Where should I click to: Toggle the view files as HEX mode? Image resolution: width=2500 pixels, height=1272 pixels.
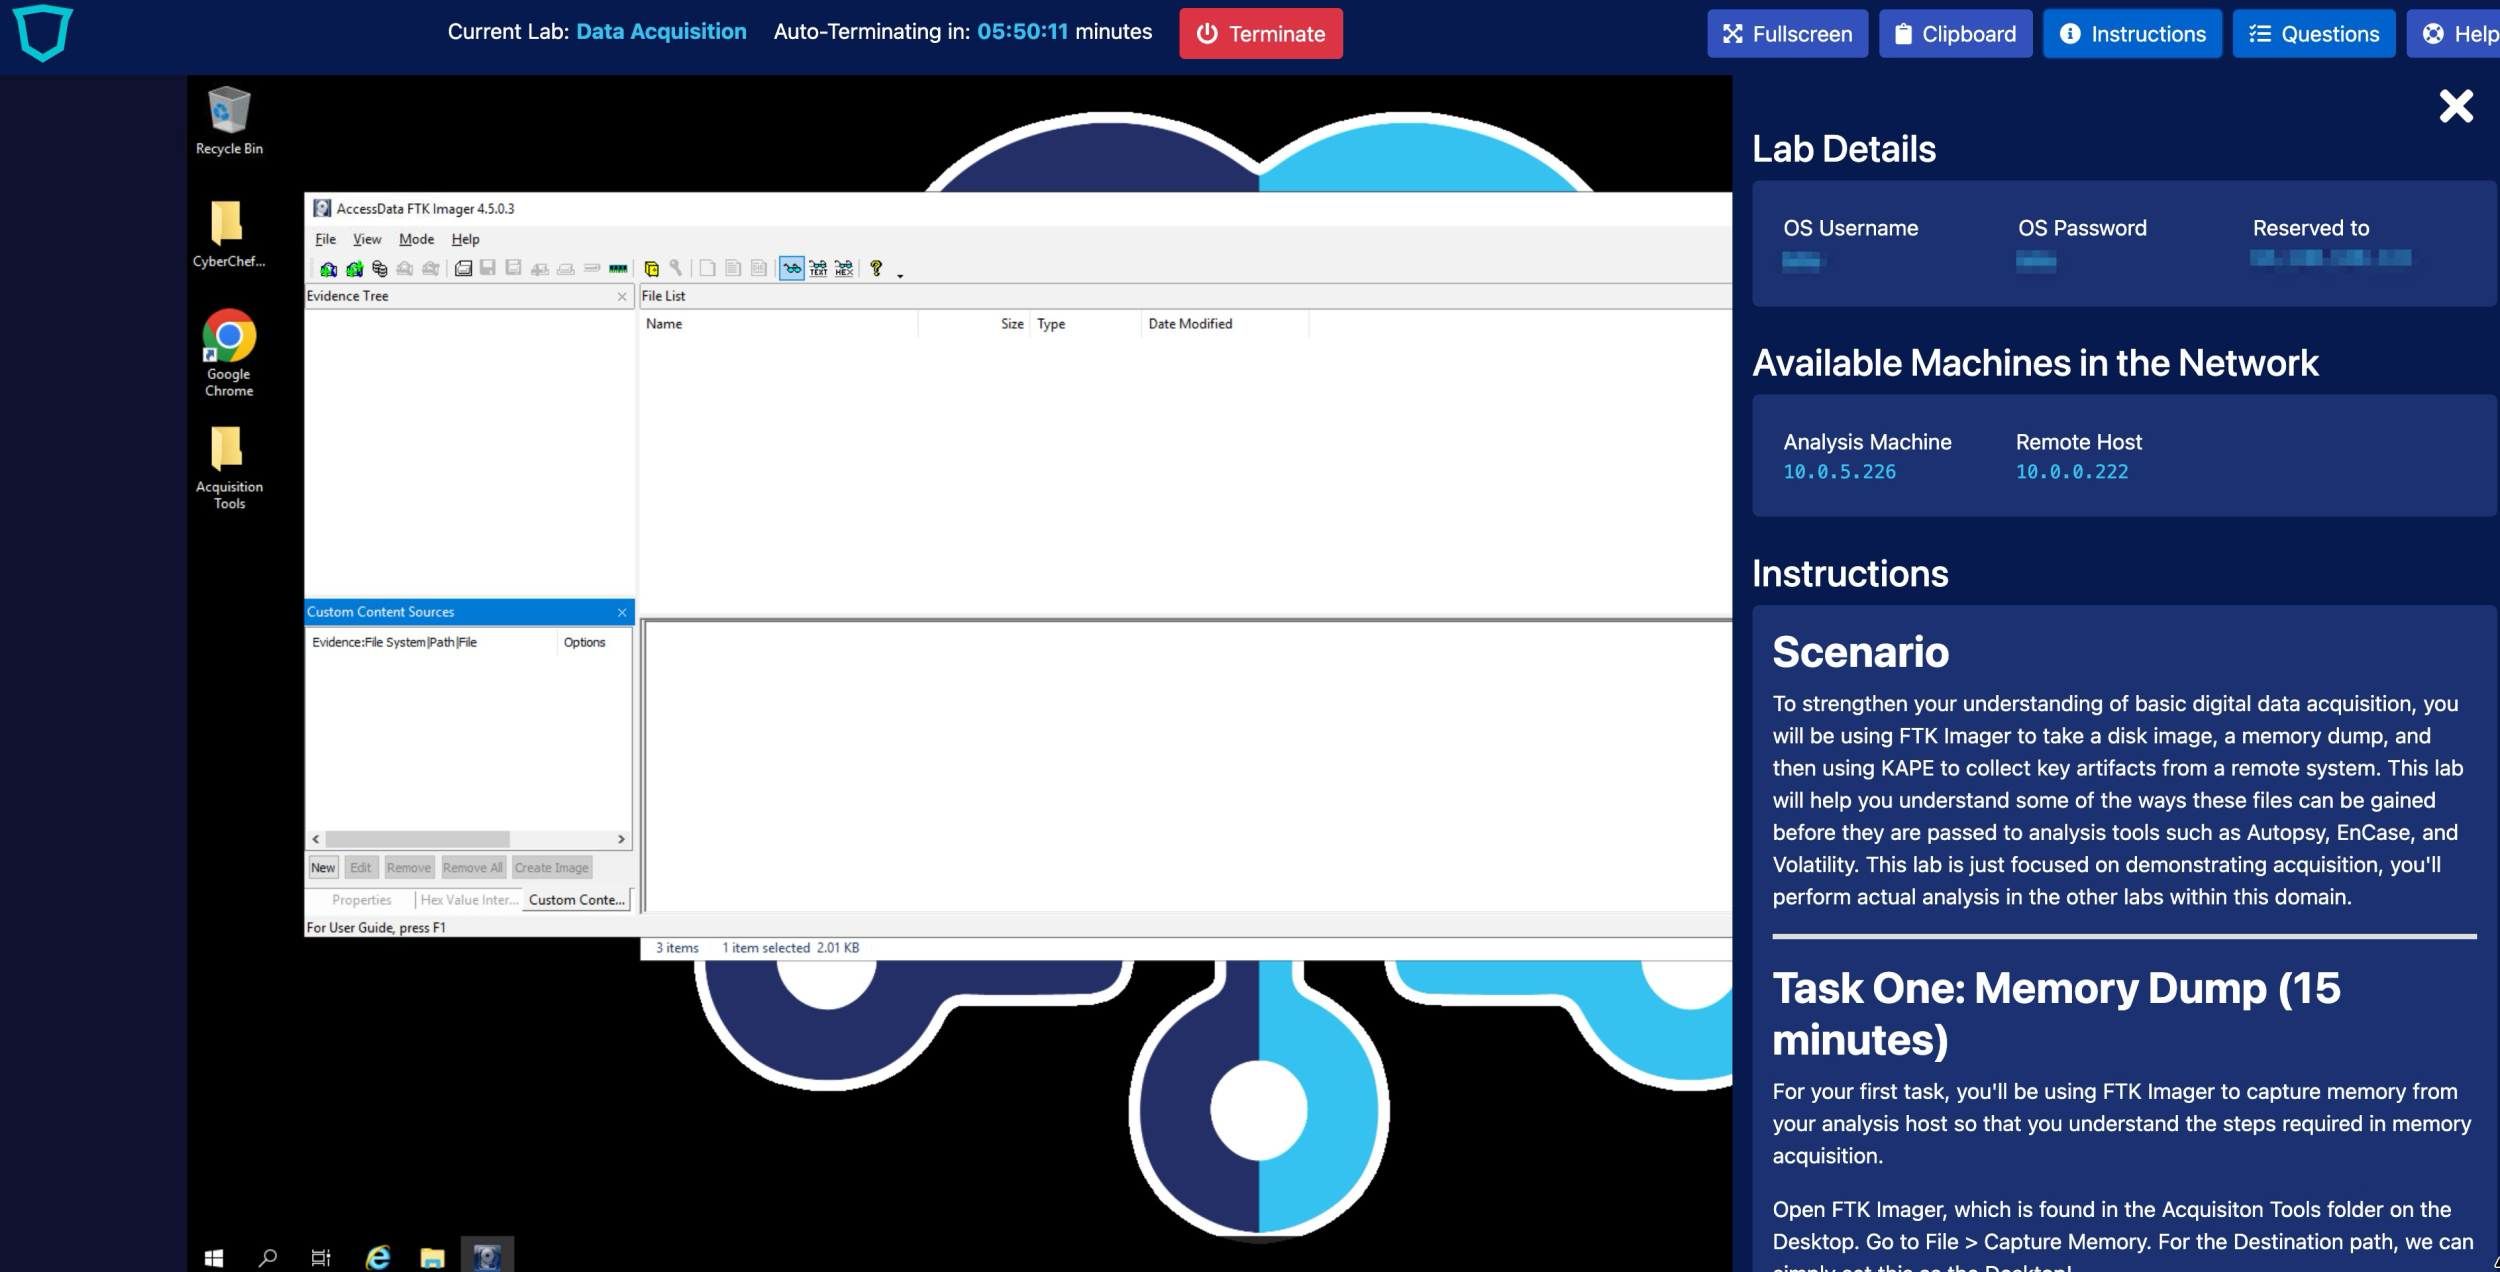[x=844, y=268]
